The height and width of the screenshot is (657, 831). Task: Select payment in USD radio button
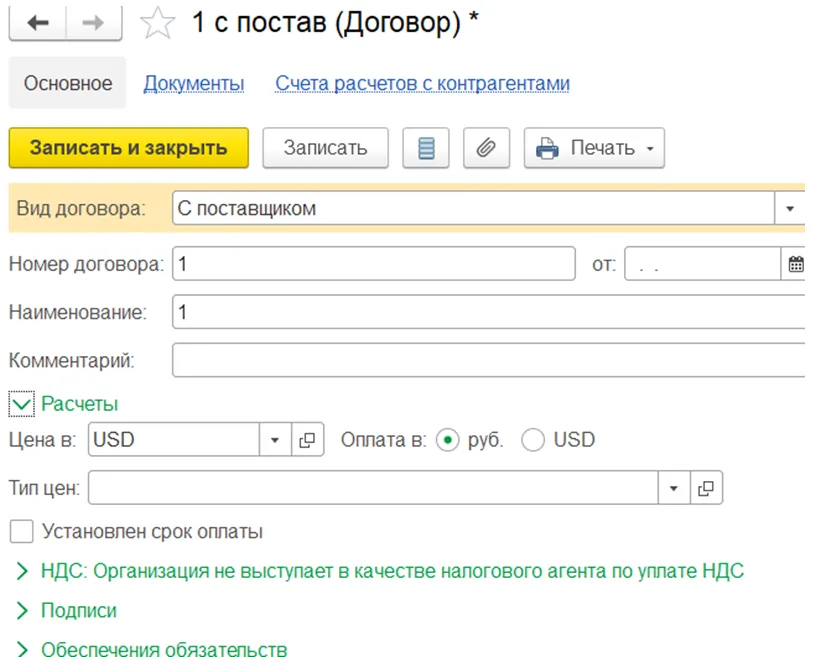tap(534, 440)
